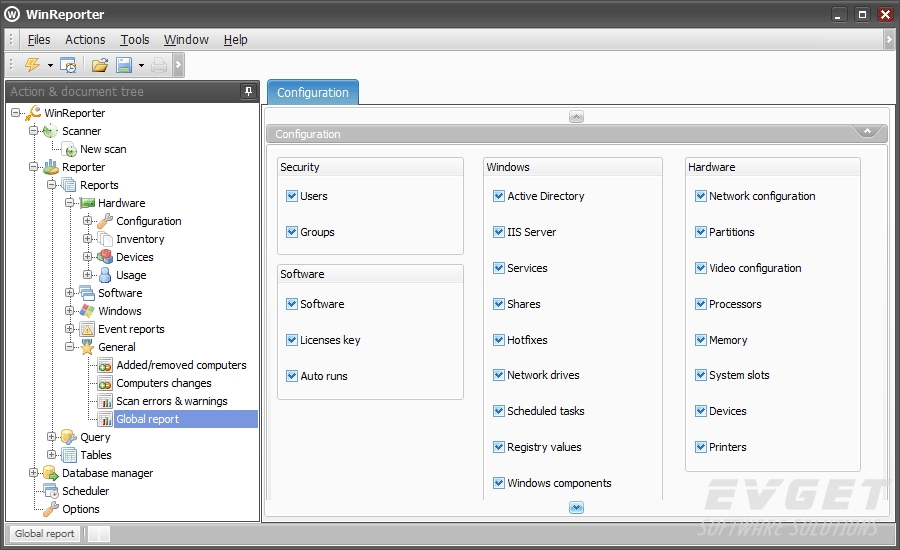This screenshot has height=550, width=900.
Task: Click the Configuration wrench icon in tree
Action: tap(105, 221)
